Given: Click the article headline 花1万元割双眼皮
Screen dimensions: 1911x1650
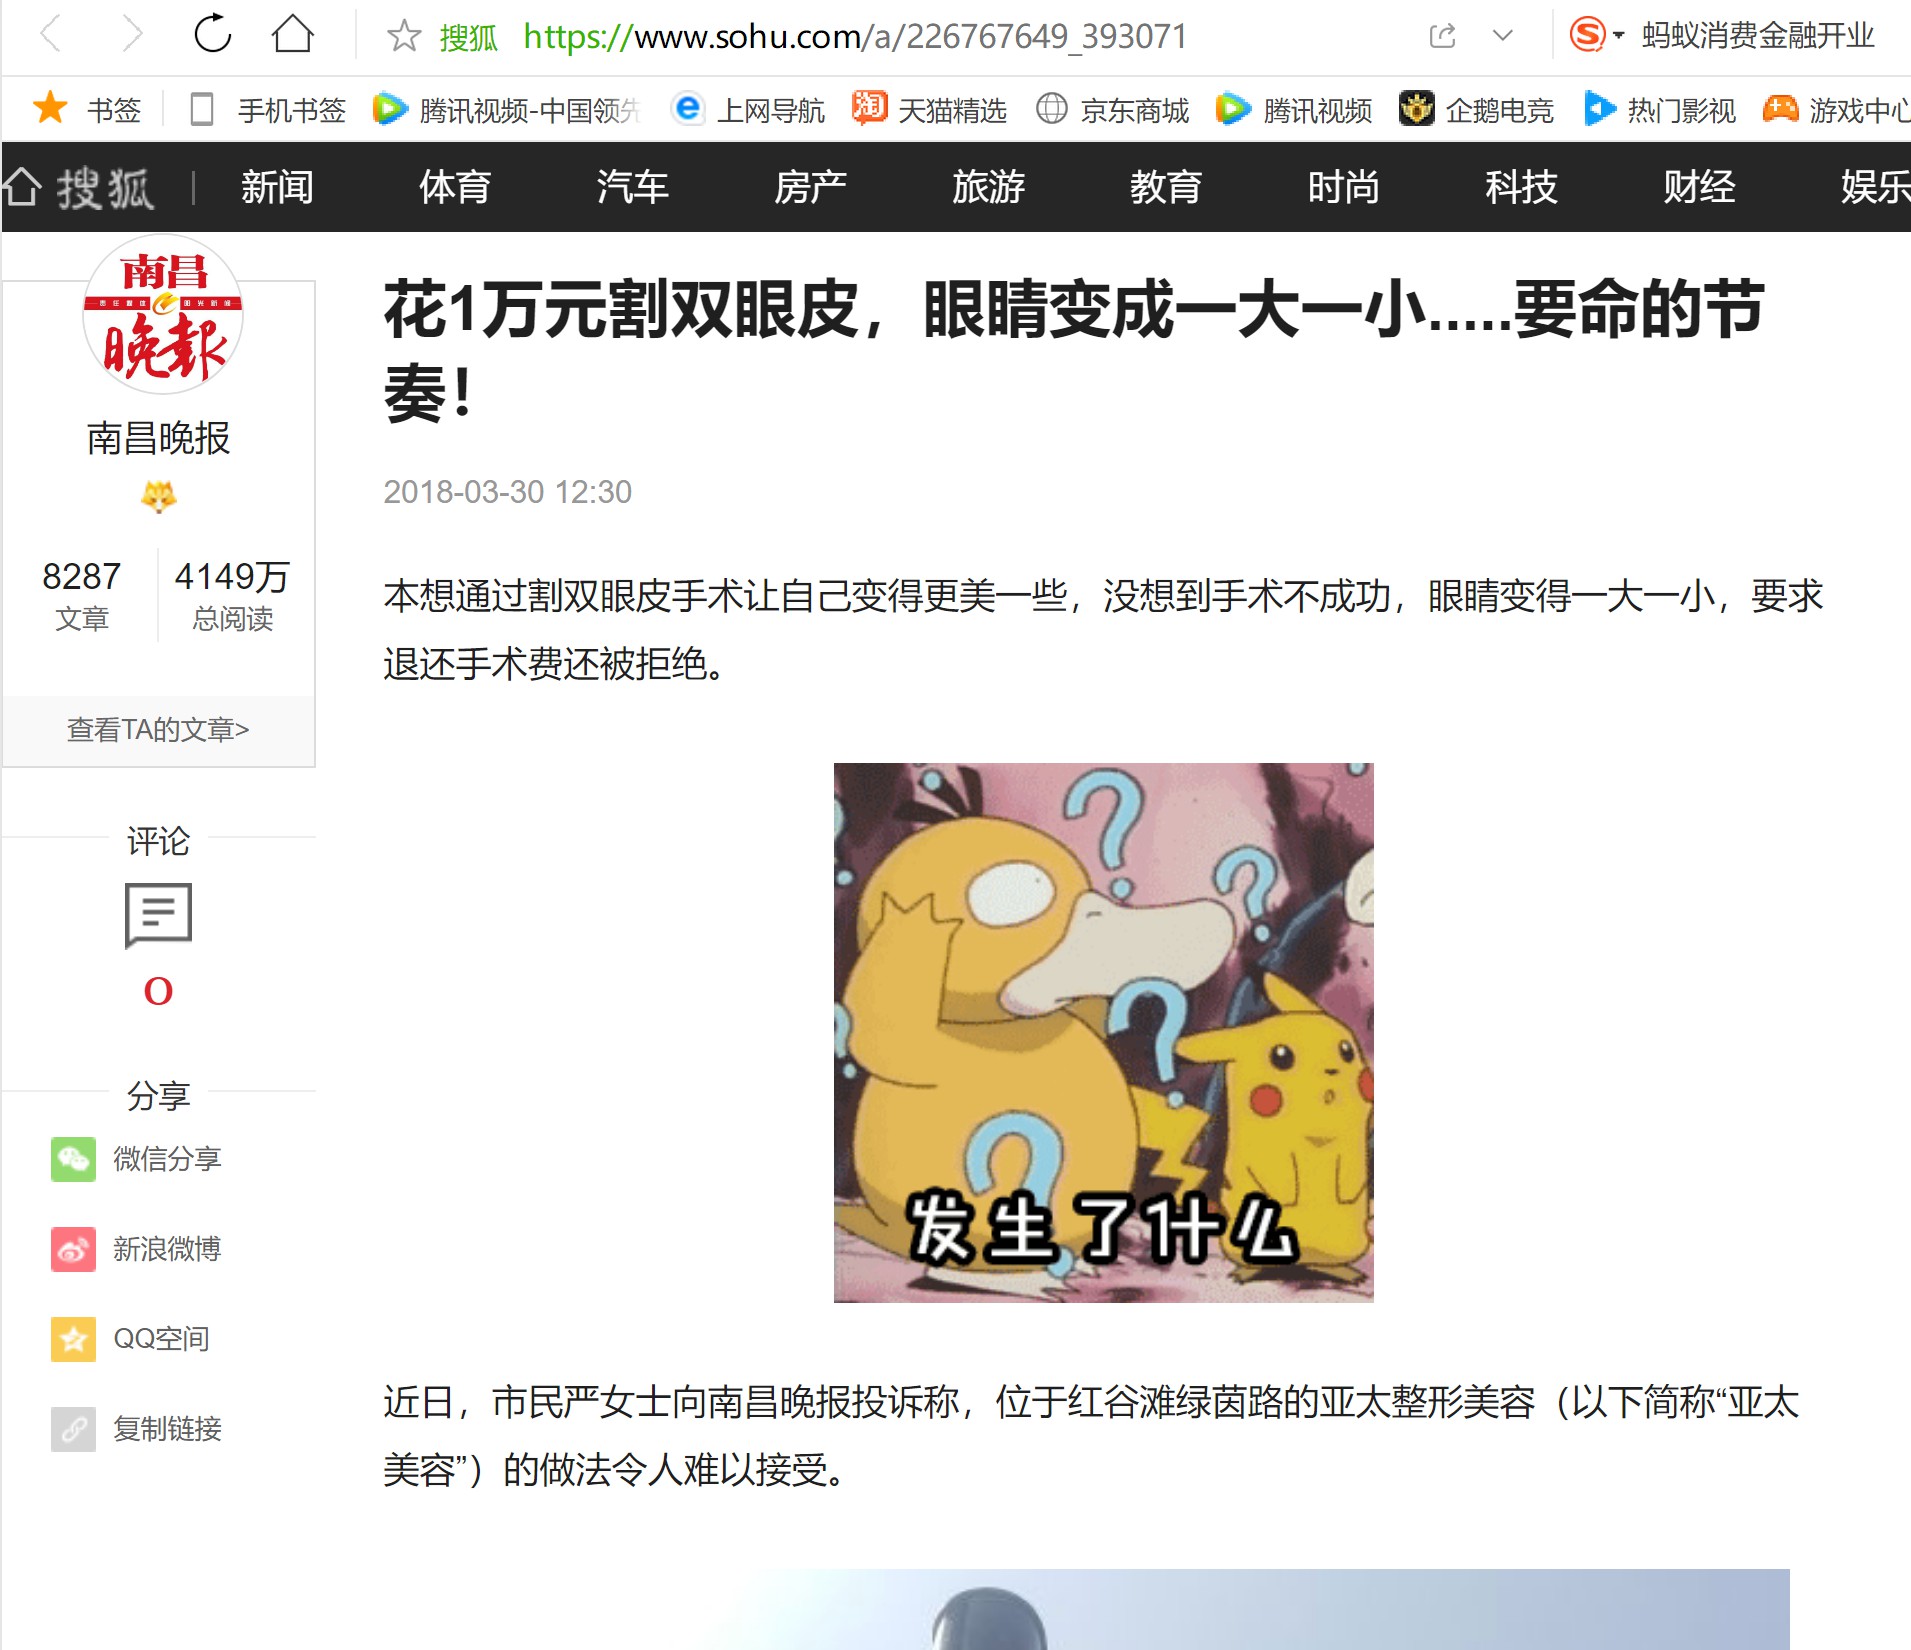Looking at the screenshot, I should coord(1074,350).
